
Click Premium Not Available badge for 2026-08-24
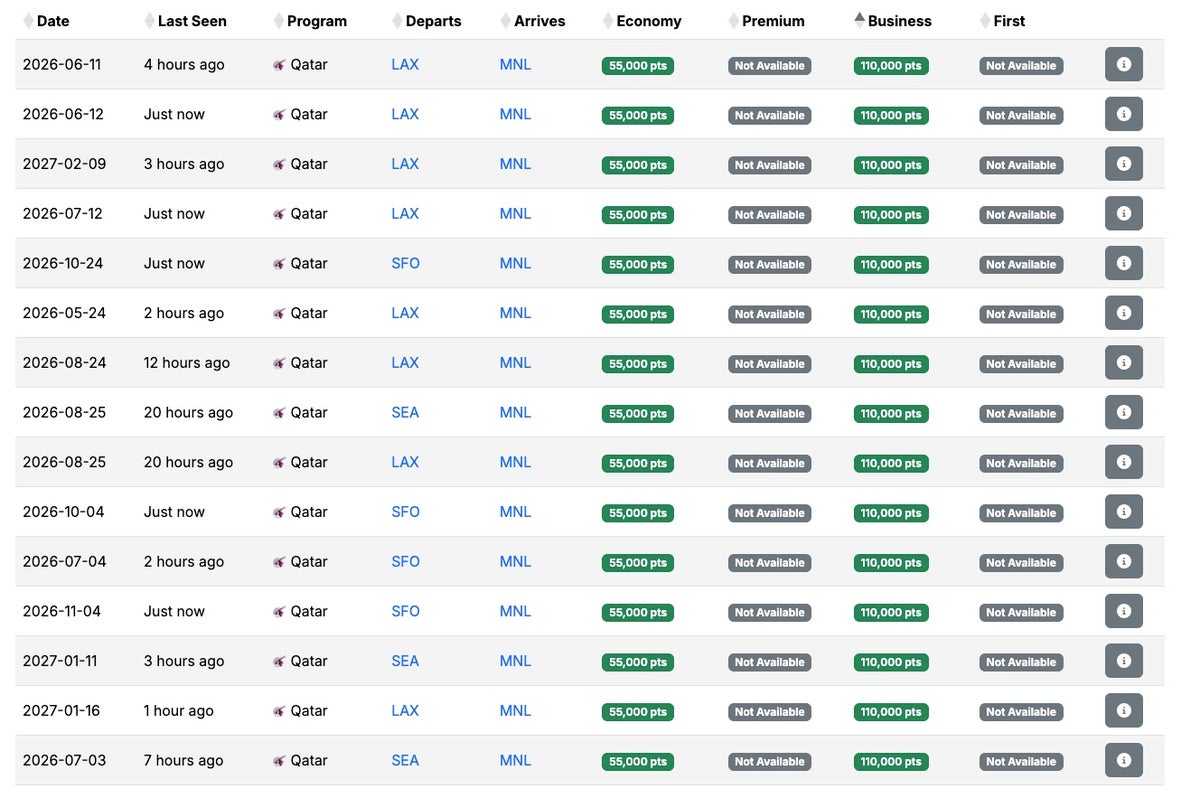click(769, 364)
